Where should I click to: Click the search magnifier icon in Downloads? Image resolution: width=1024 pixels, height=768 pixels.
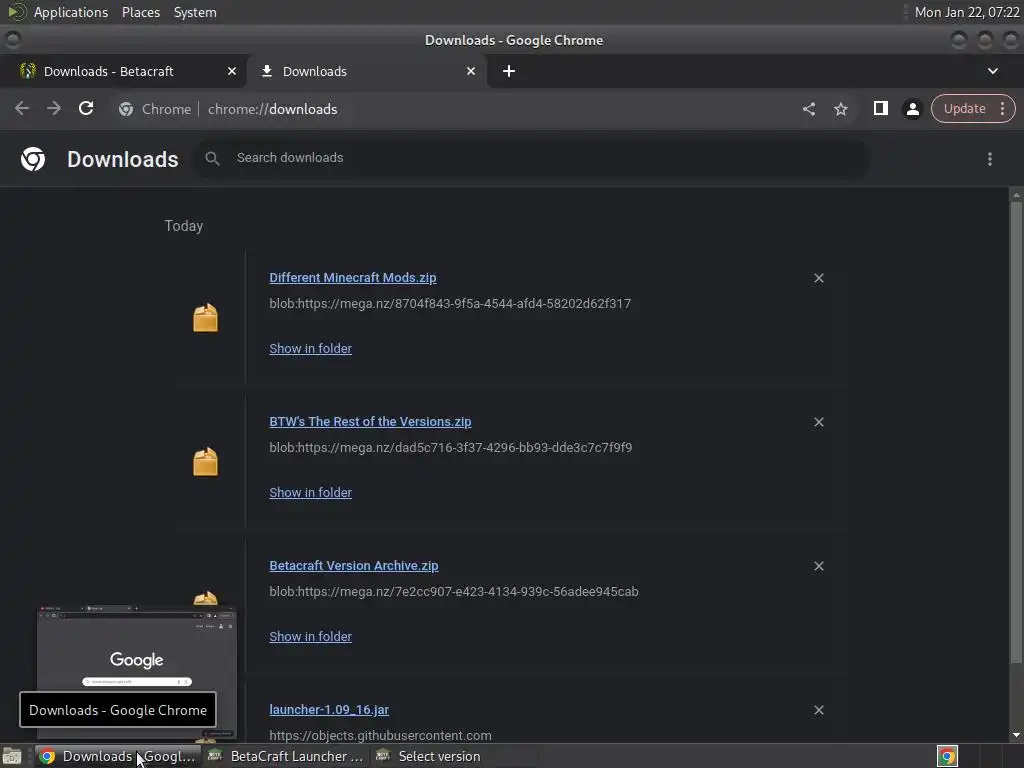[x=212, y=158]
